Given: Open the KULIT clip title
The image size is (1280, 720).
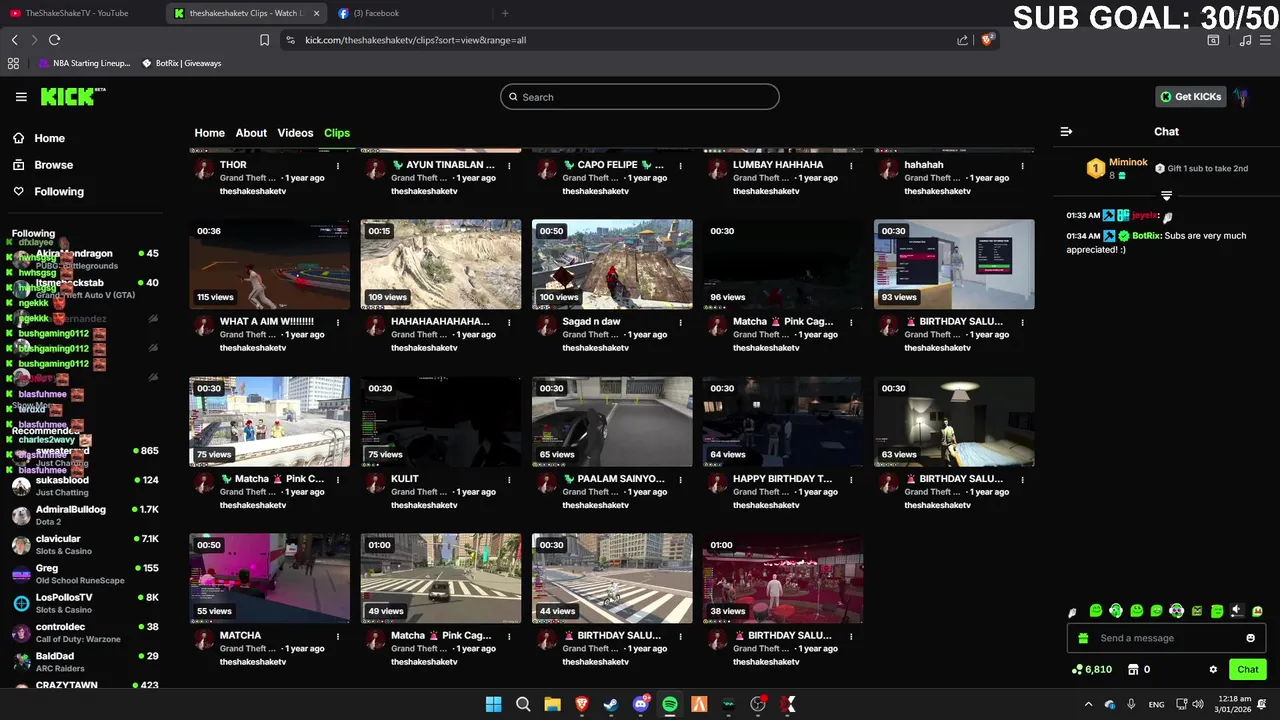Looking at the screenshot, I should point(405,479).
